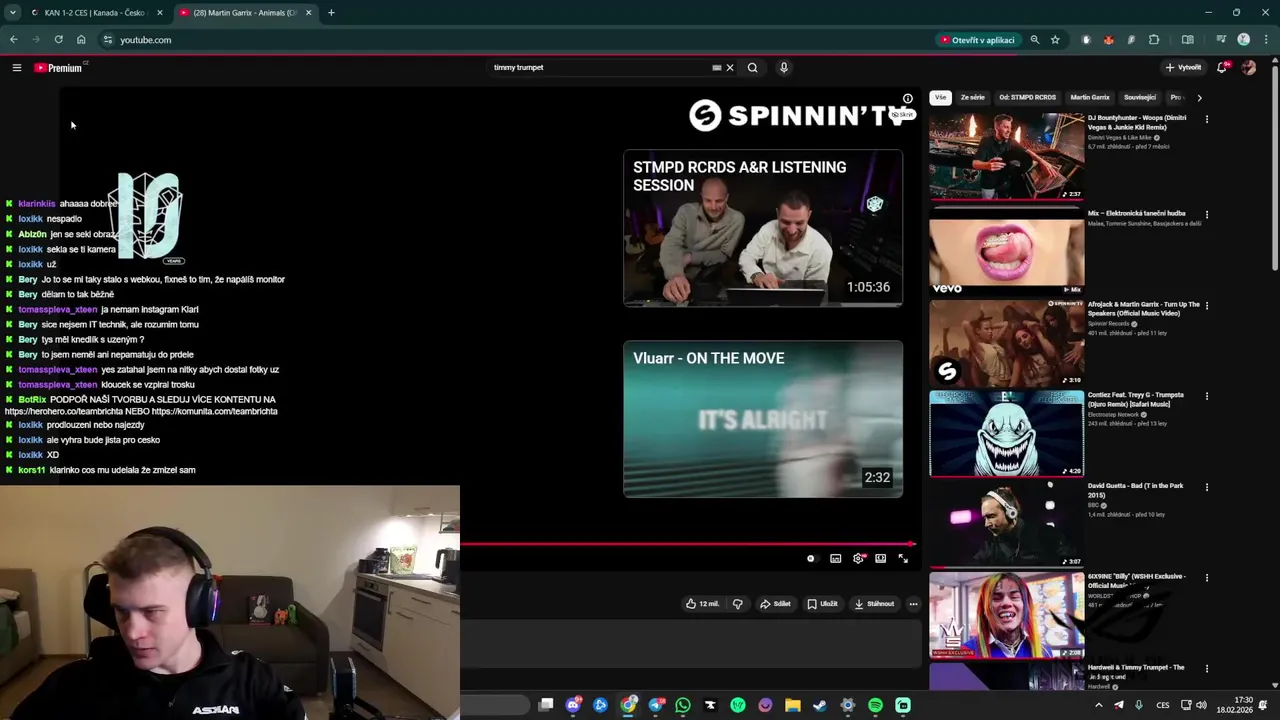
Task: Select the Vše filter chip
Action: click(x=940, y=98)
